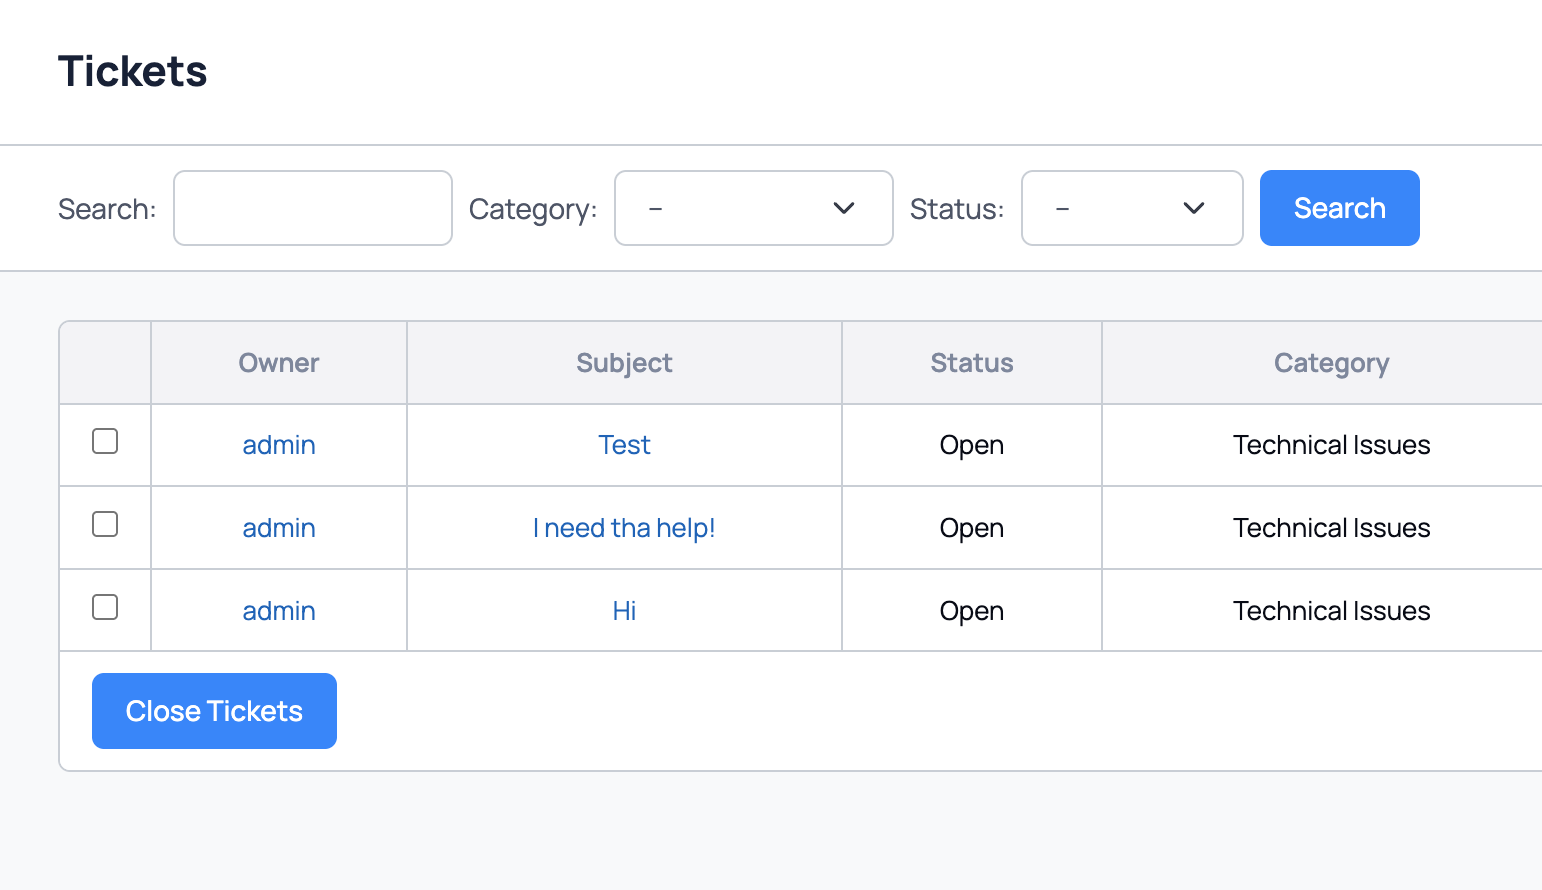The image size is (1542, 890).
Task: Click the Category column header
Action: click(1331, 363)
